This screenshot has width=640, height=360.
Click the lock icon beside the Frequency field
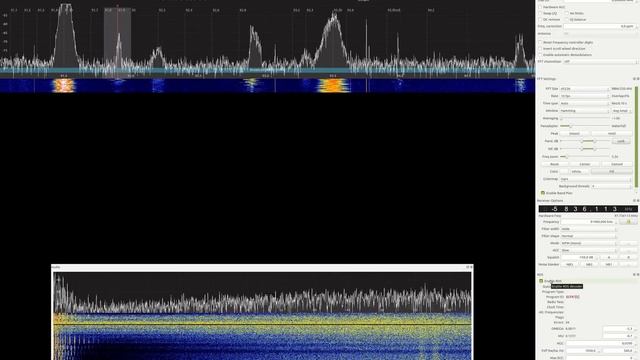pos(628,222)
